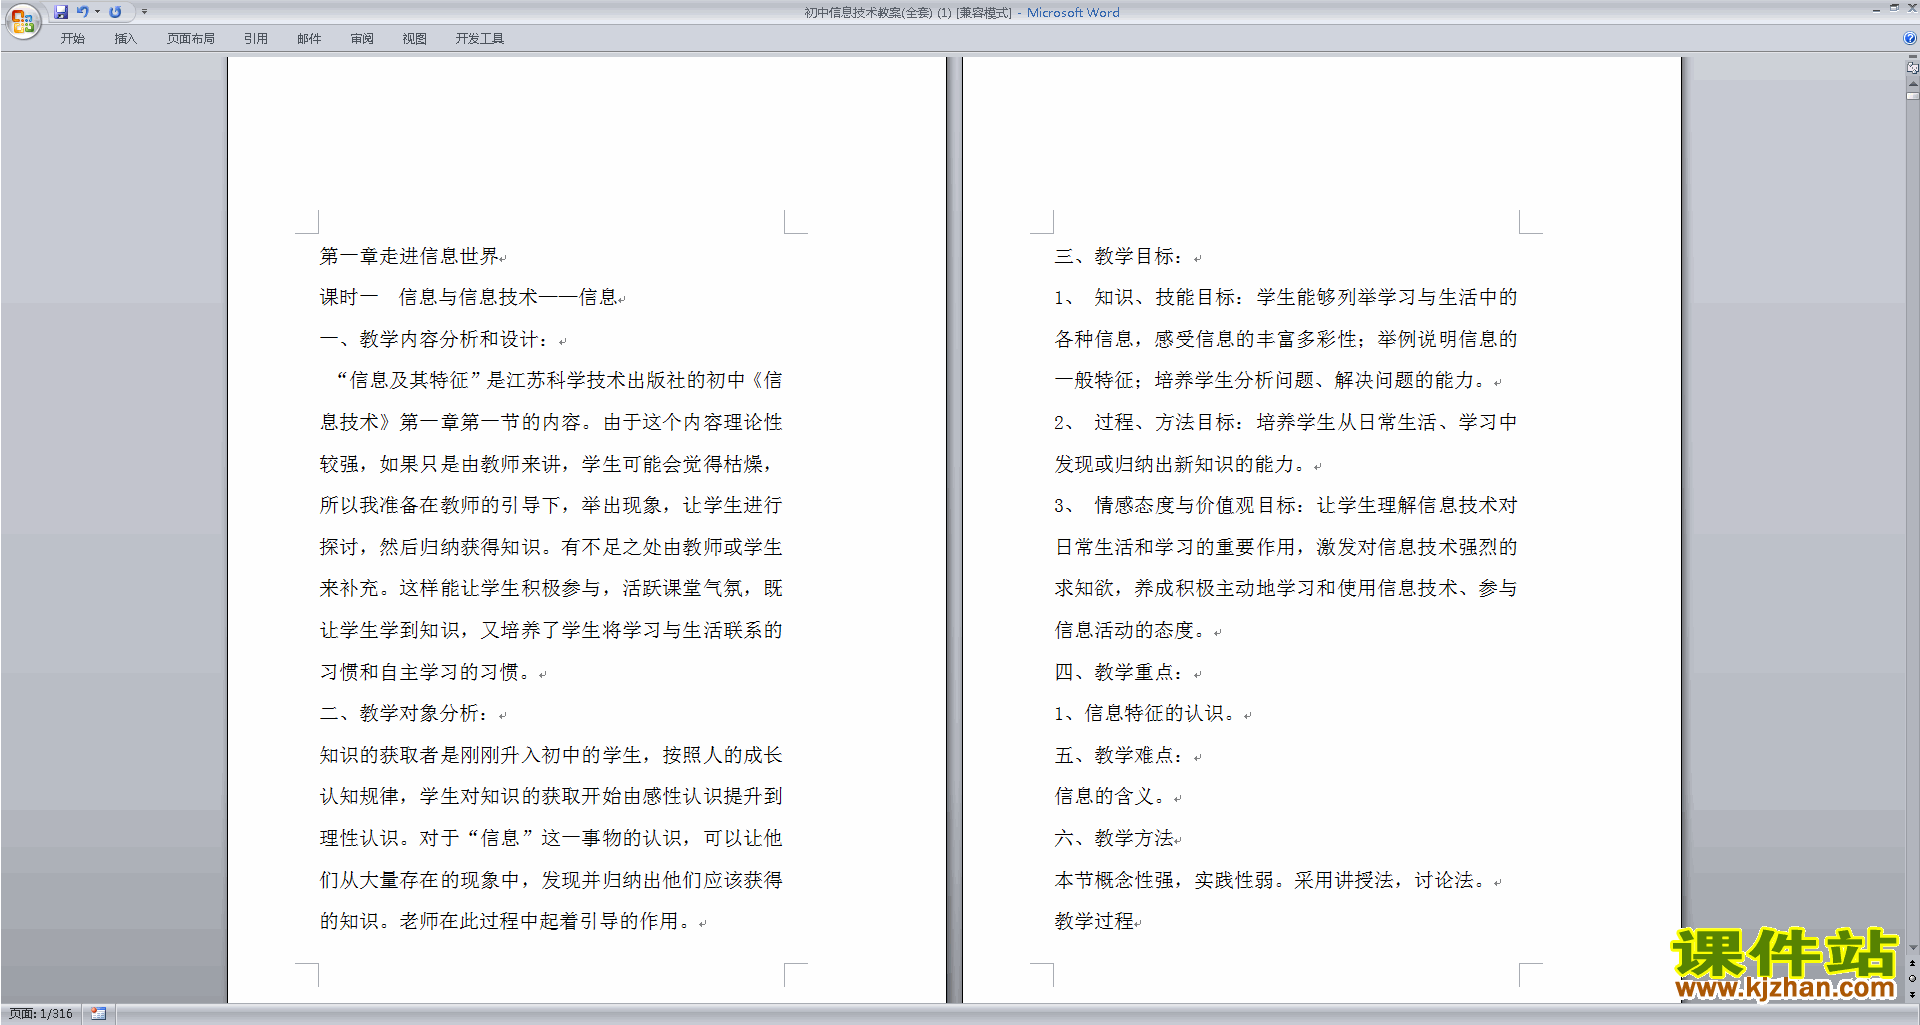The height and width of the screenshot is (1025, 1920).
Task: Click the line 信息的含义。
Action: [1110, 796]
